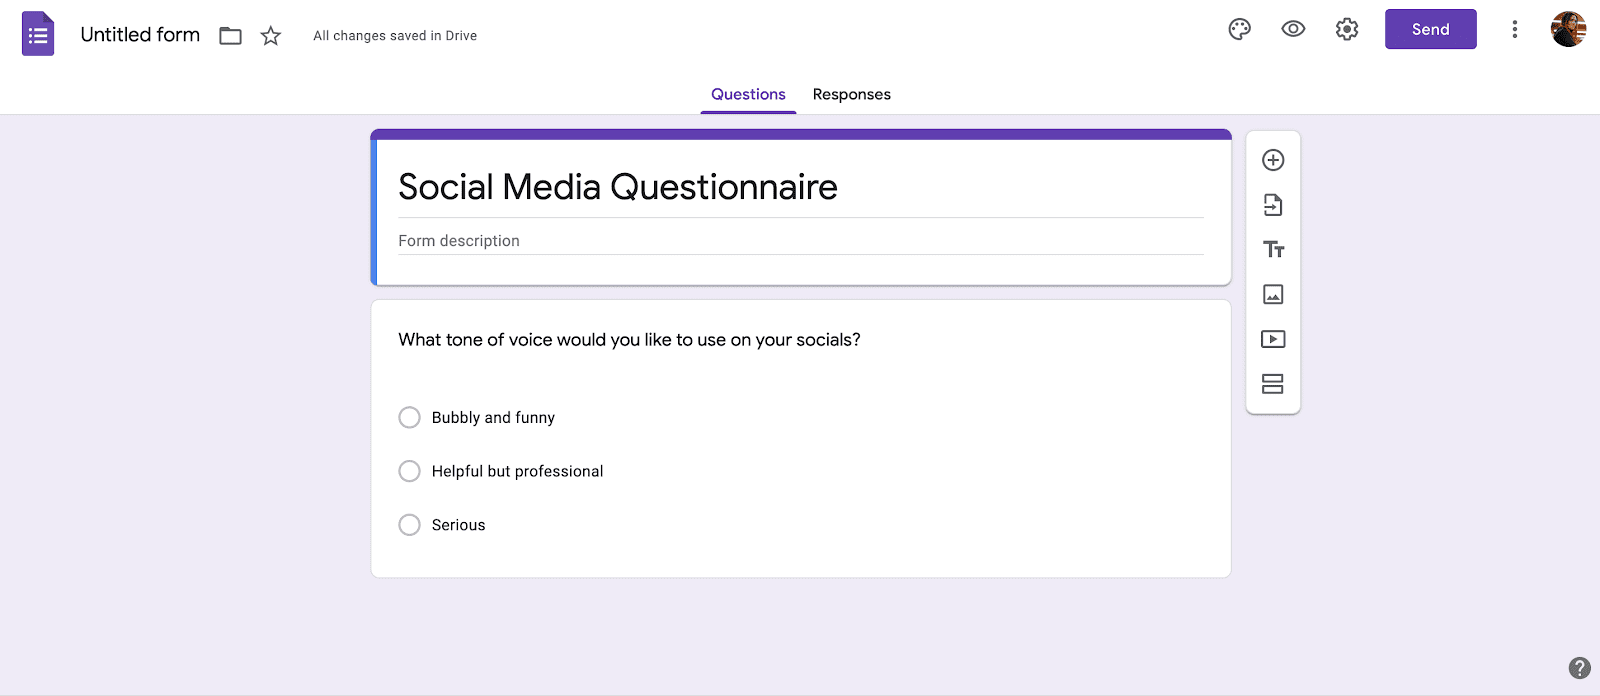Open the account profile avatar
Image resolution: width=1600 pixels, height=696 pixels.
pyautogui.click(x=1568, y=29)
